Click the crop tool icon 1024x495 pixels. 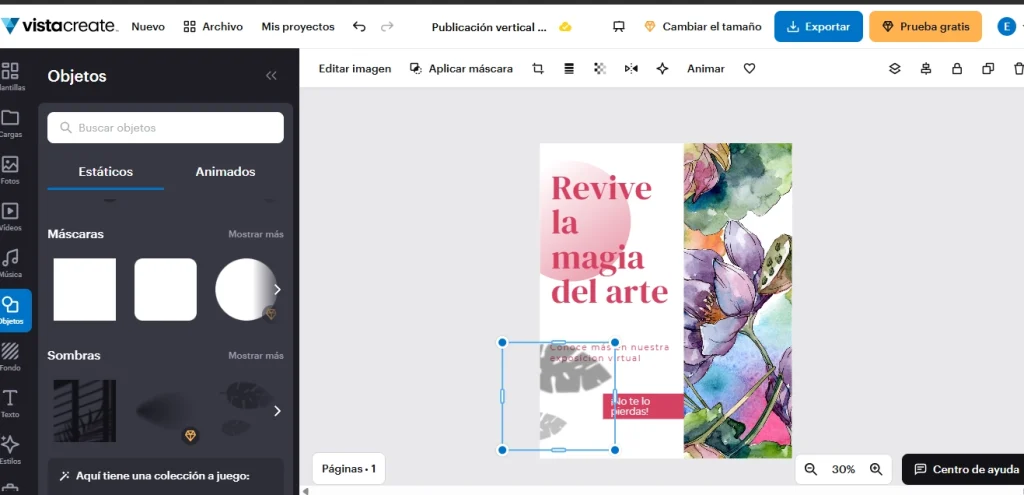(538, 69)
